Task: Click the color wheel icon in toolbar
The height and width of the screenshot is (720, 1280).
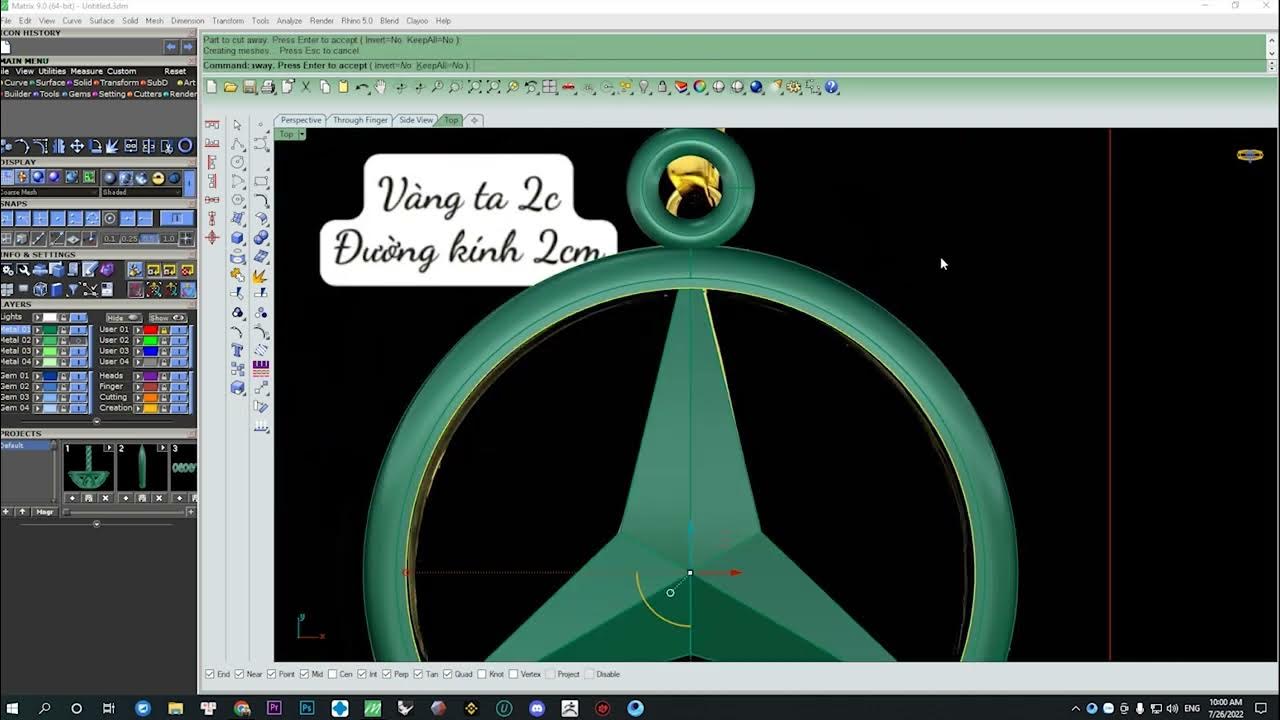Action: click(x=700, y=87)
